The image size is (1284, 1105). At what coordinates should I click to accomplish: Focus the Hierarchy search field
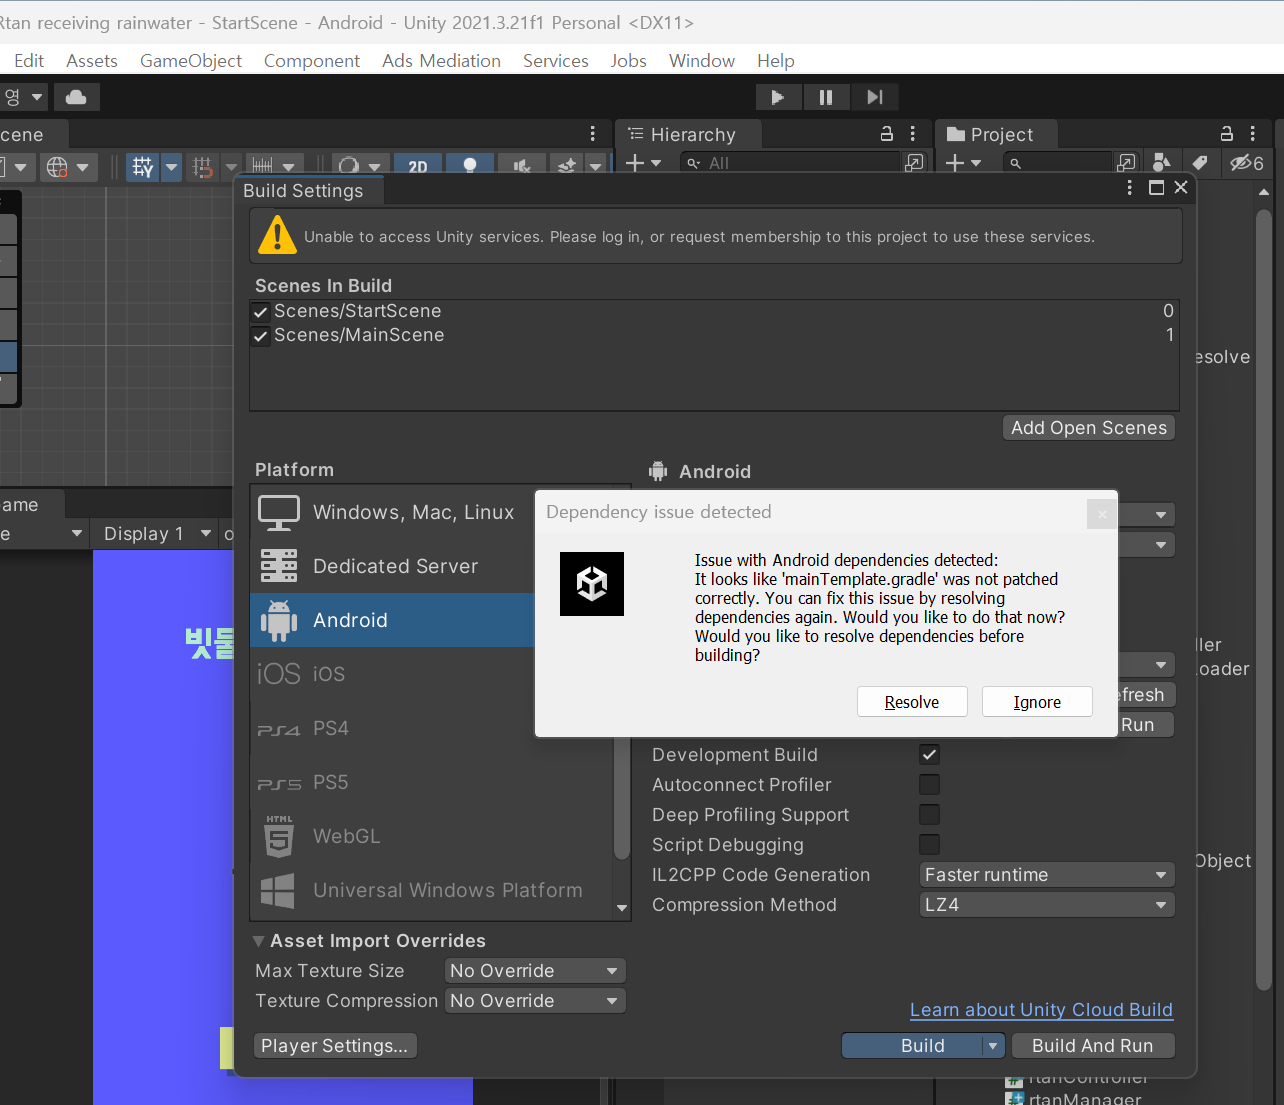pos(790,163)
